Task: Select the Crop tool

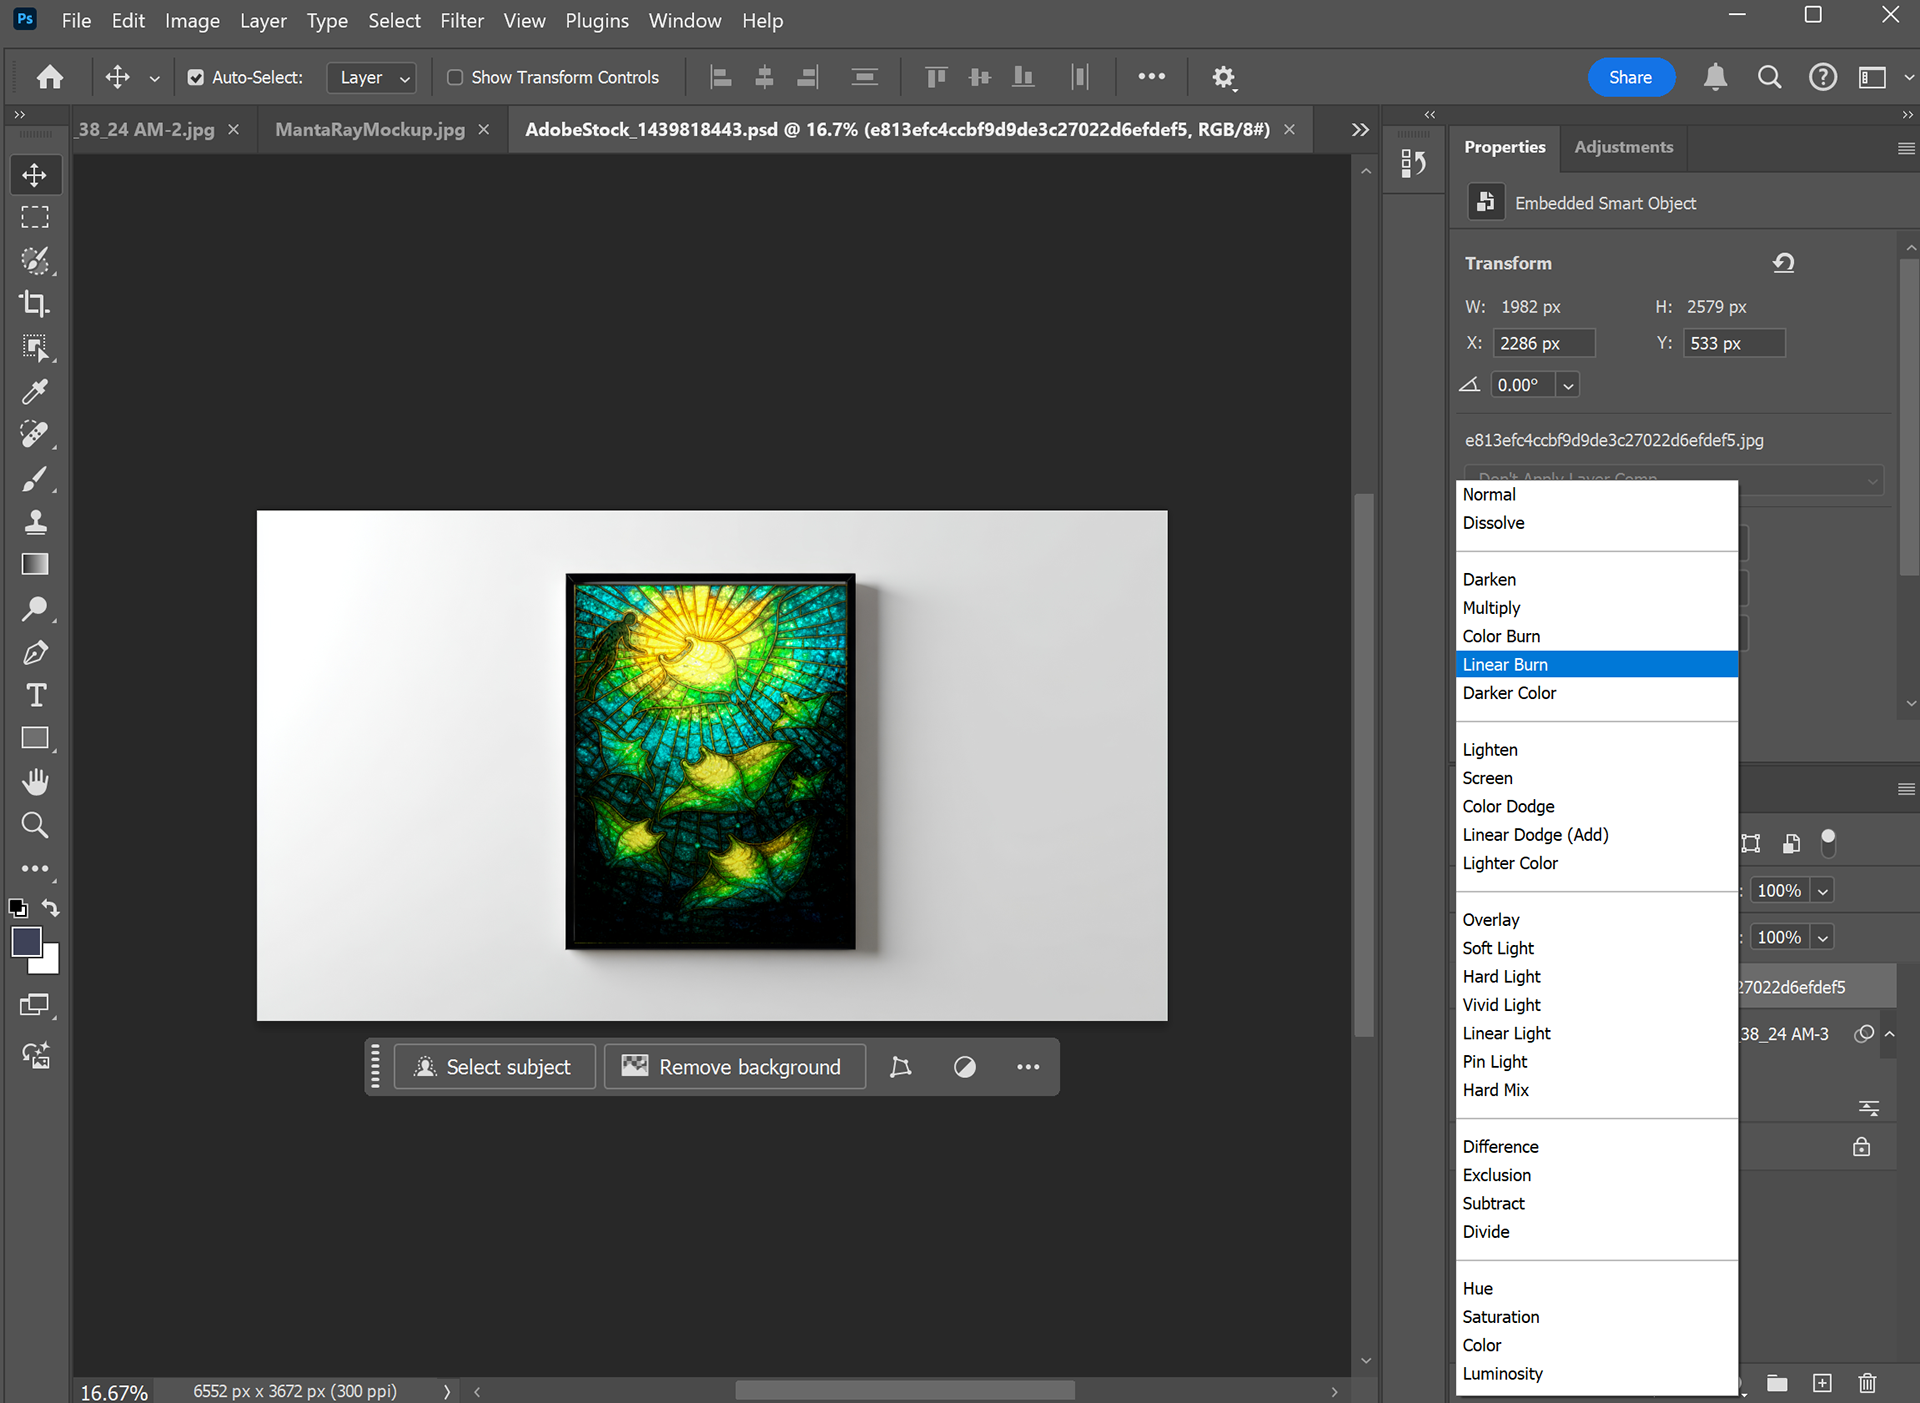Action: tap(35, 304)
